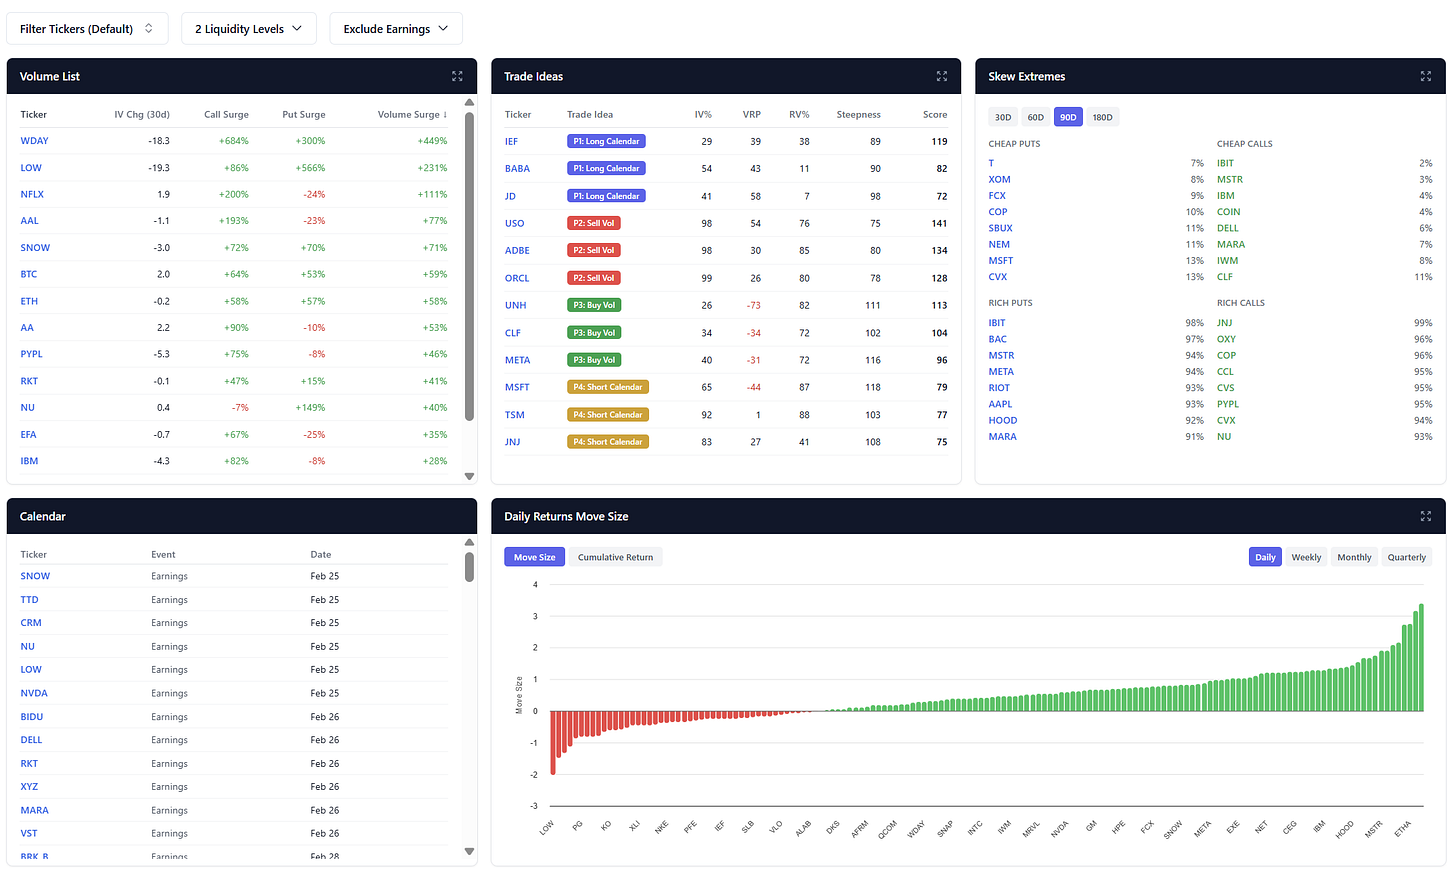Click the Calendar scroll up arrow
Screen dimensions: 1456x873
click(x=470, y=542)
